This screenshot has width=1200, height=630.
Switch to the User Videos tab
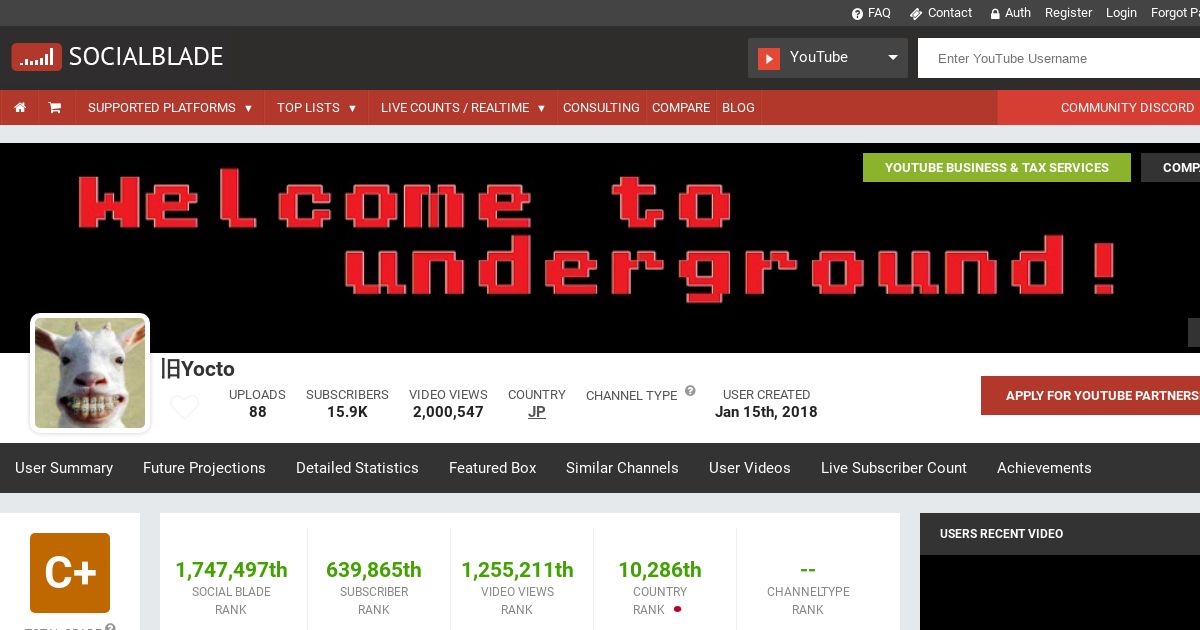[x=750, y=468]
